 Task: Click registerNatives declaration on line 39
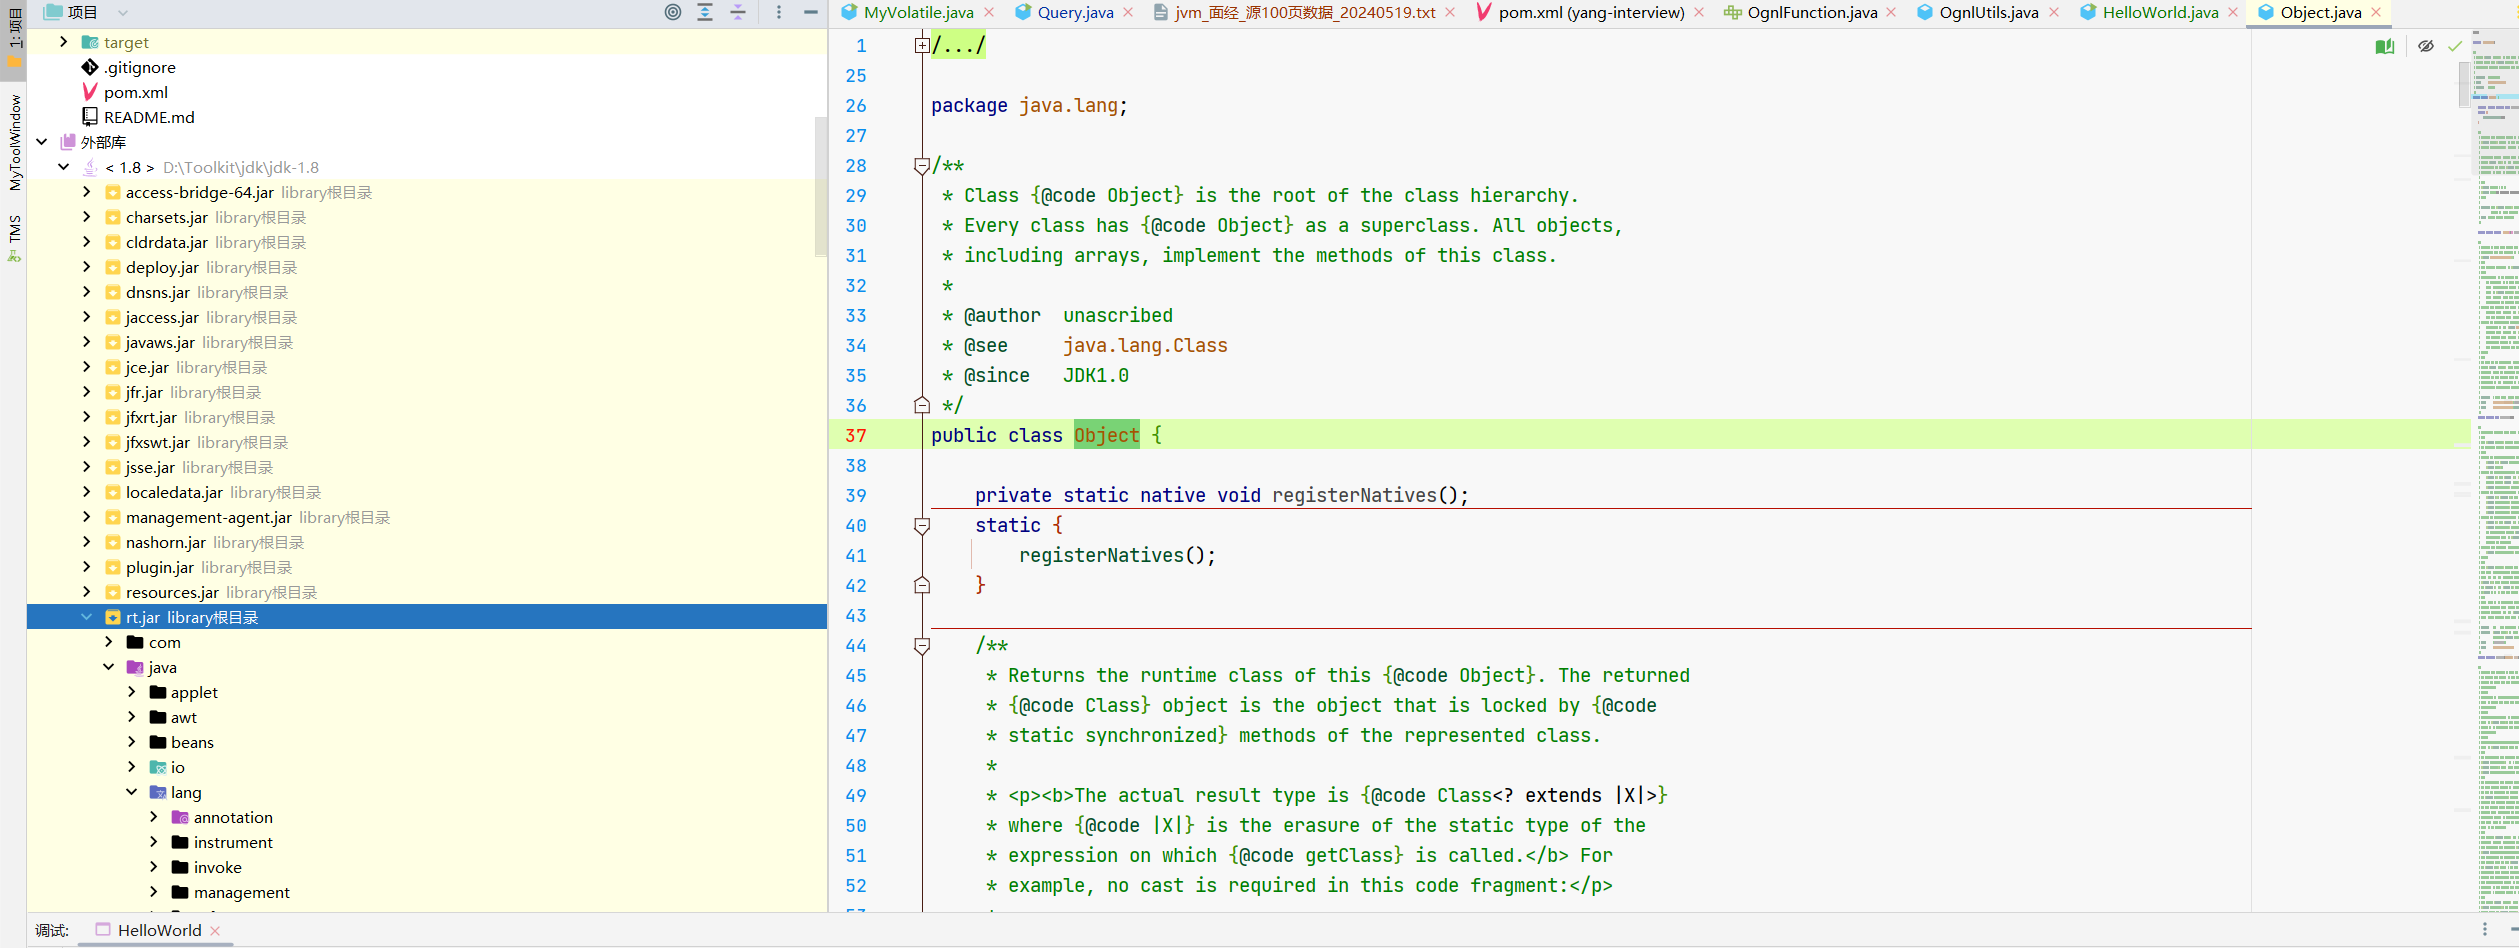pyautogui.click(x=1354, y=495)
